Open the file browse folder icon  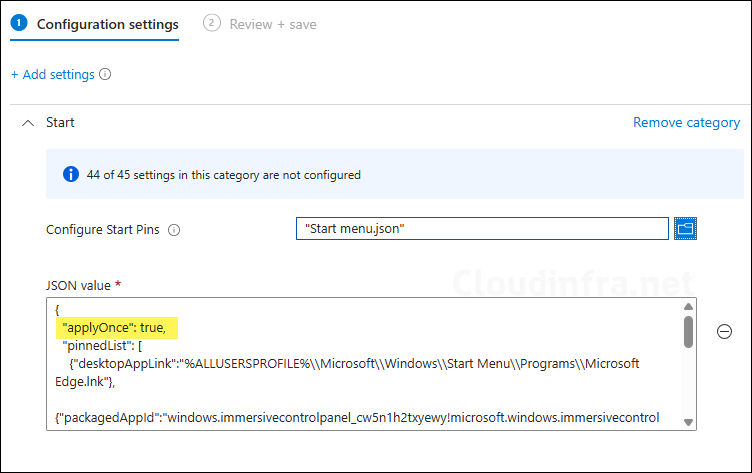[x=685, y=228]
